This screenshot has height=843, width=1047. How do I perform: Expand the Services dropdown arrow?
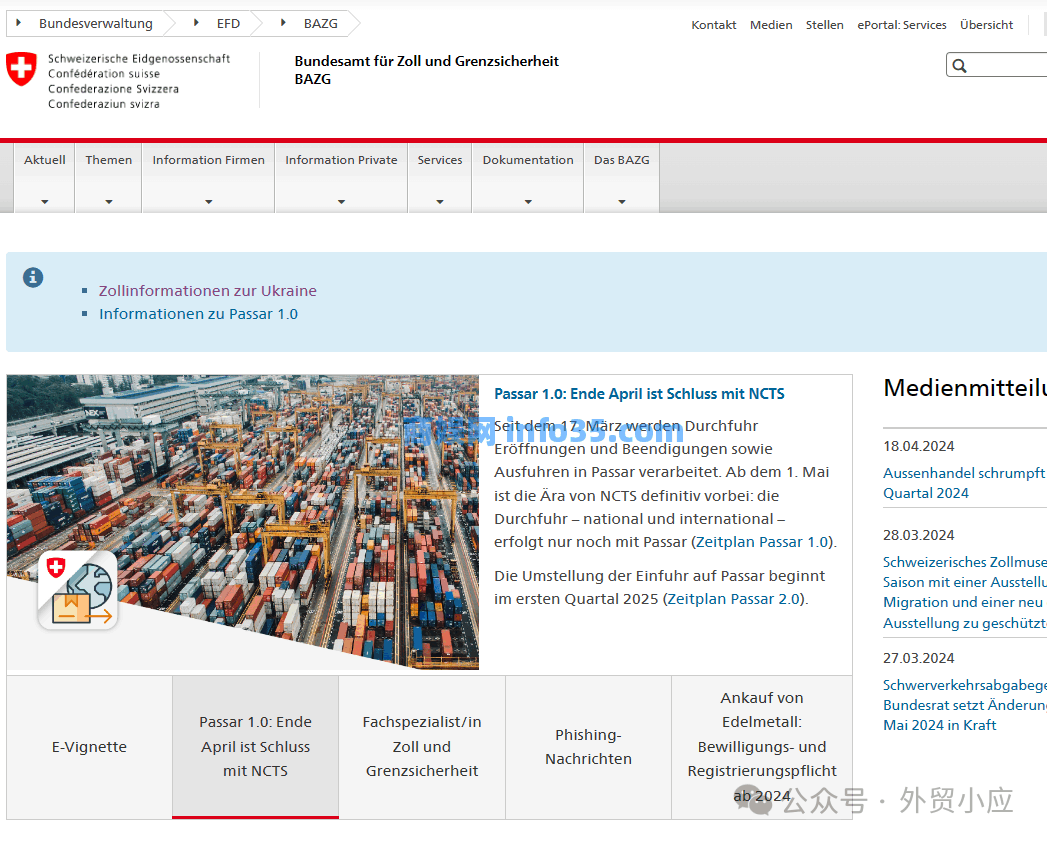tap(440, 201)
